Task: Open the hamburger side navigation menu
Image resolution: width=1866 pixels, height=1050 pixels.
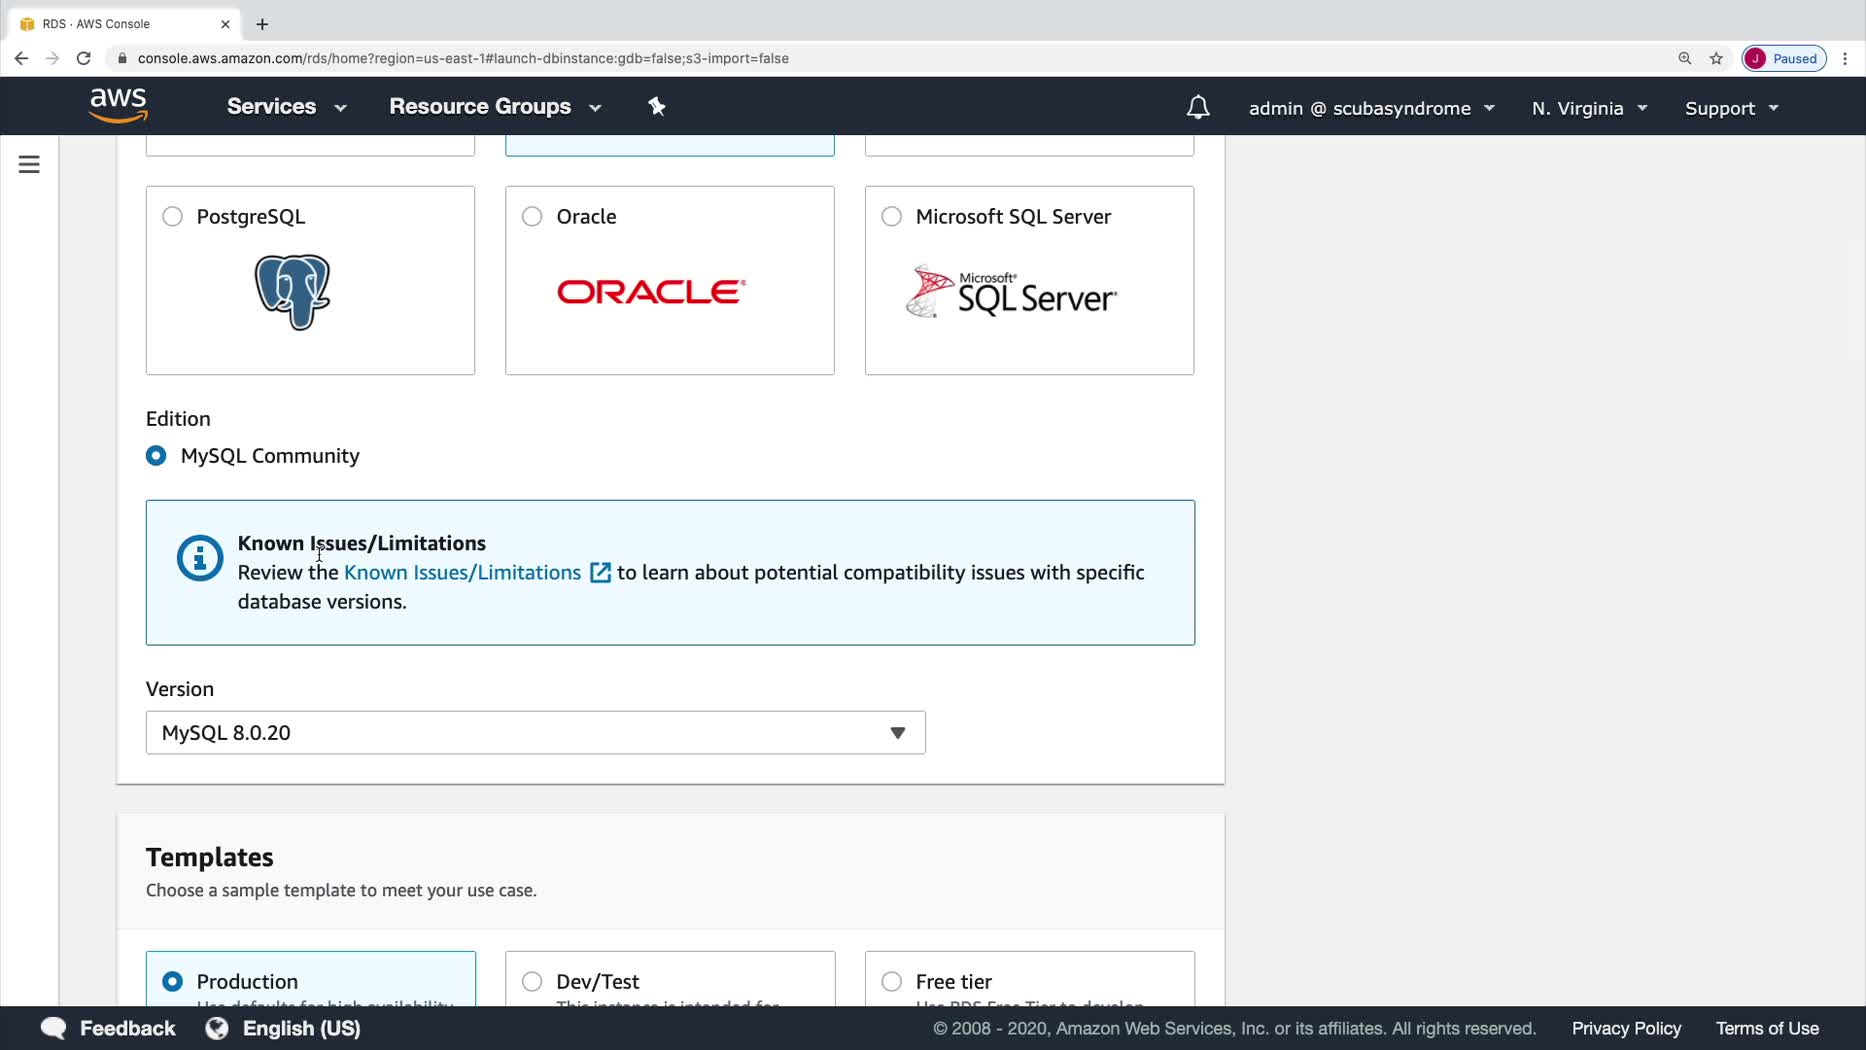Action: [x=29, y=164]
